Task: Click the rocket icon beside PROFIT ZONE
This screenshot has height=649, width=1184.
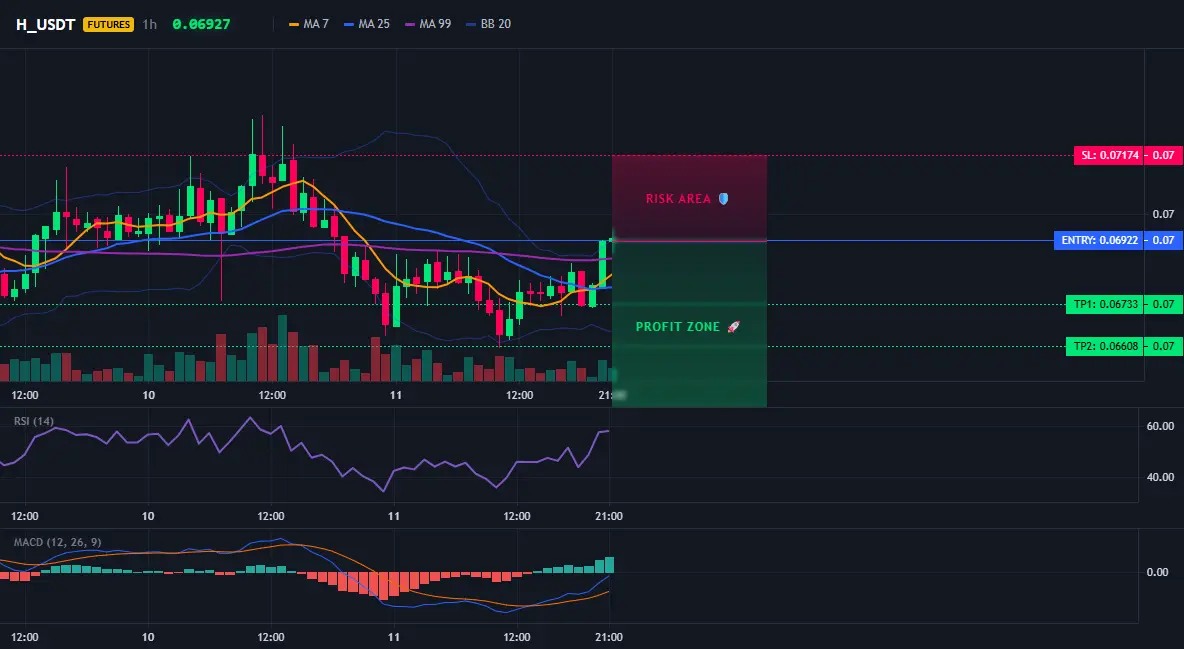Action: pyautogui.click(x=733, y=327)
